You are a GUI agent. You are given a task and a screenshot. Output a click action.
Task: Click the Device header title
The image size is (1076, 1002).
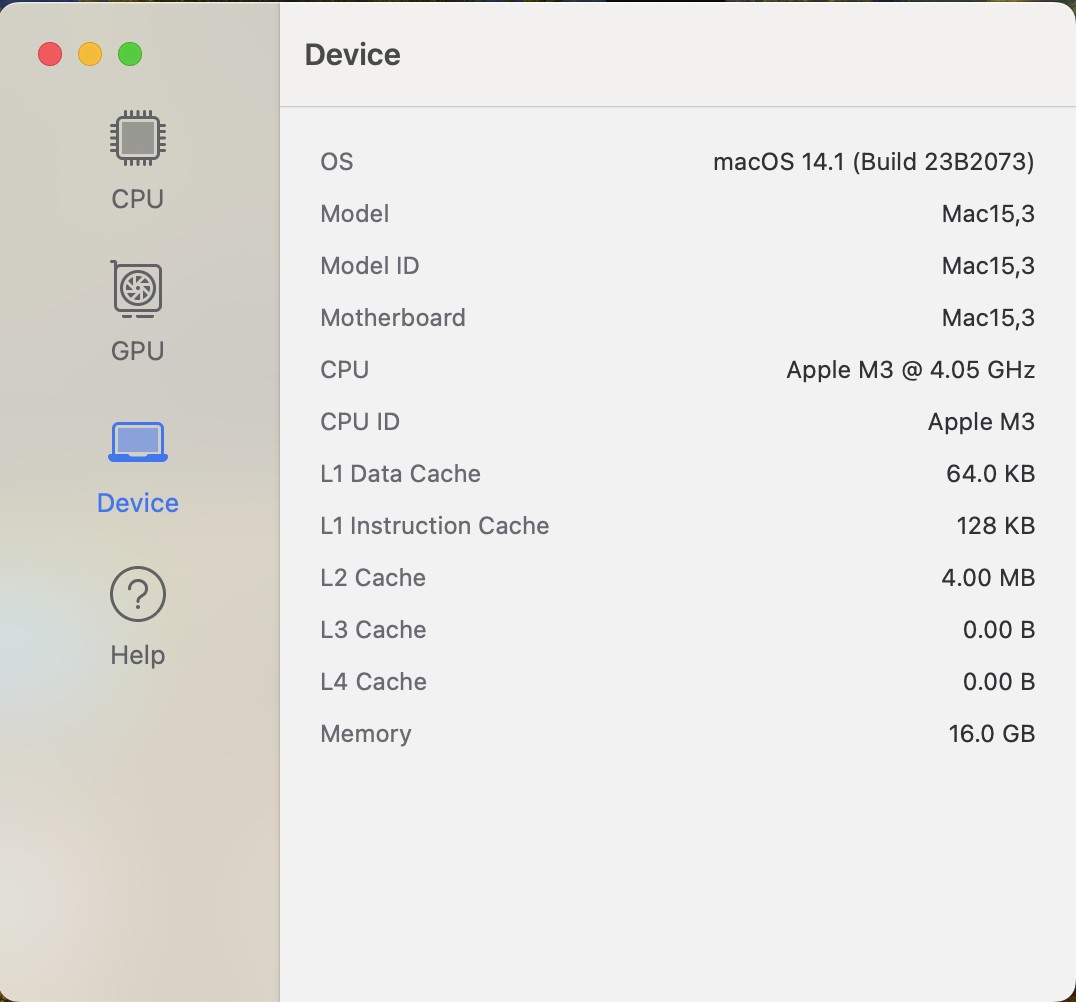[352, 55]
